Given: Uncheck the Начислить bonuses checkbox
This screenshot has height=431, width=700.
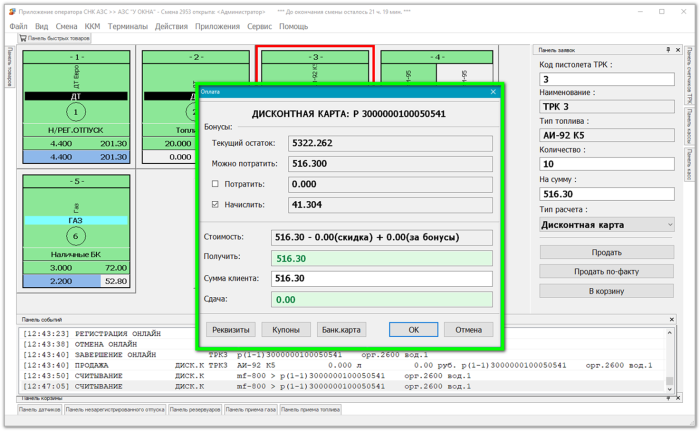Looking at the screenshot, I should [x=215, y=204].
